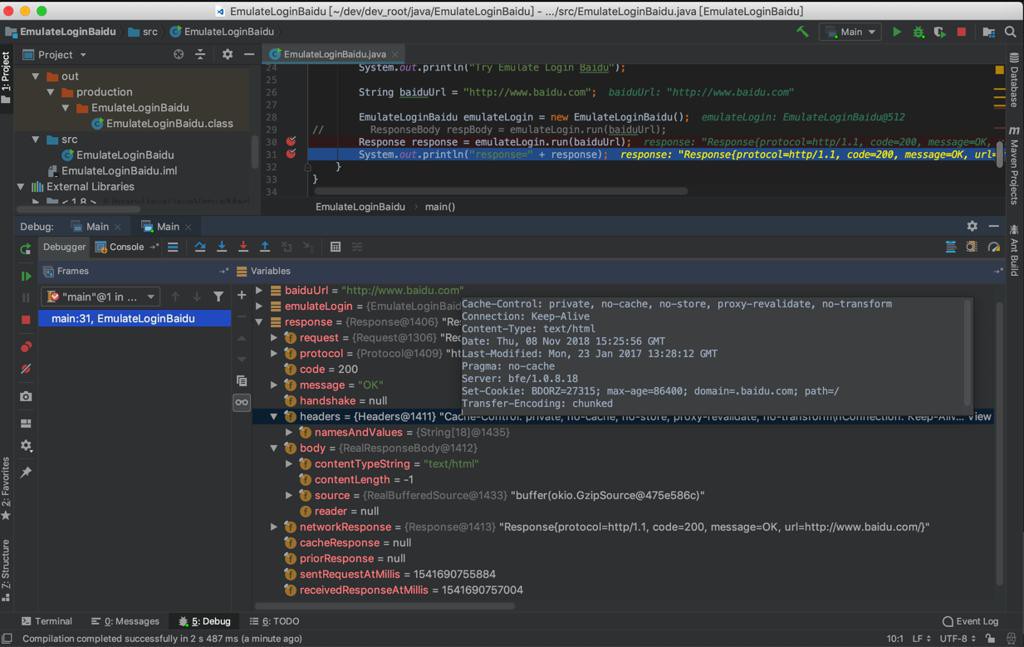Open the View Breakpoints dialog
Screen dimensions: 1024x647
[25, 347]
